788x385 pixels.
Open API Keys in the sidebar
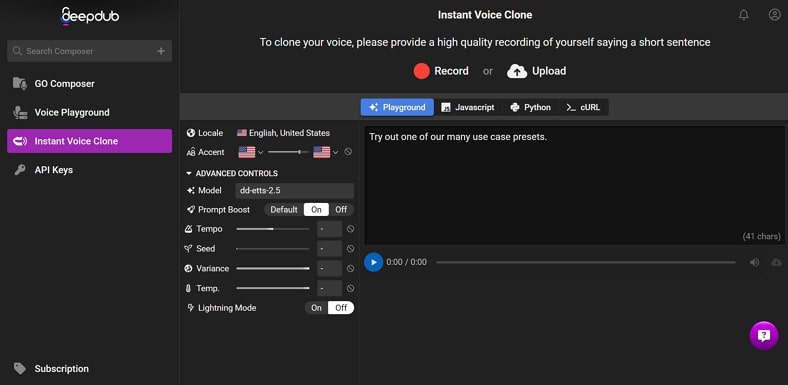click(89, 170)
